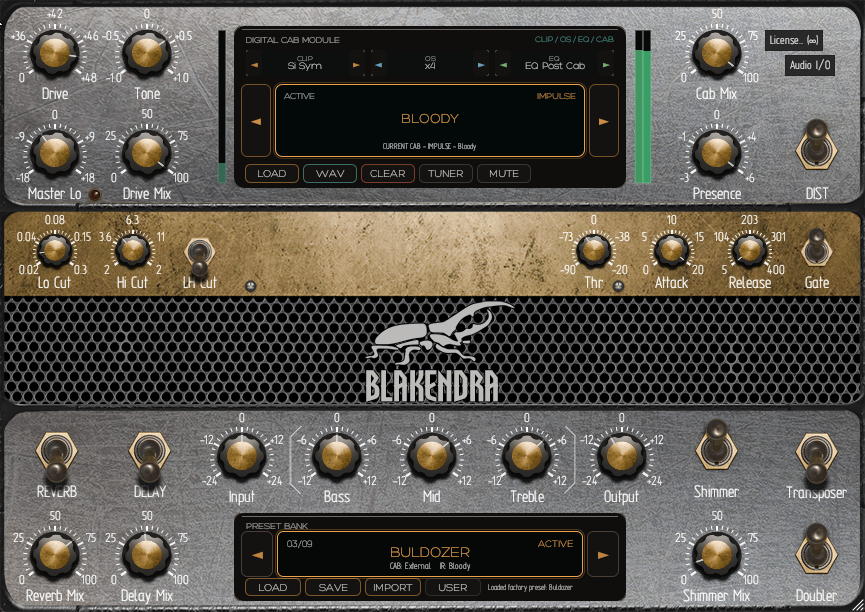Click the MUTE button
865x612 pixels.
pyautogui.click(x=504, y=173)
